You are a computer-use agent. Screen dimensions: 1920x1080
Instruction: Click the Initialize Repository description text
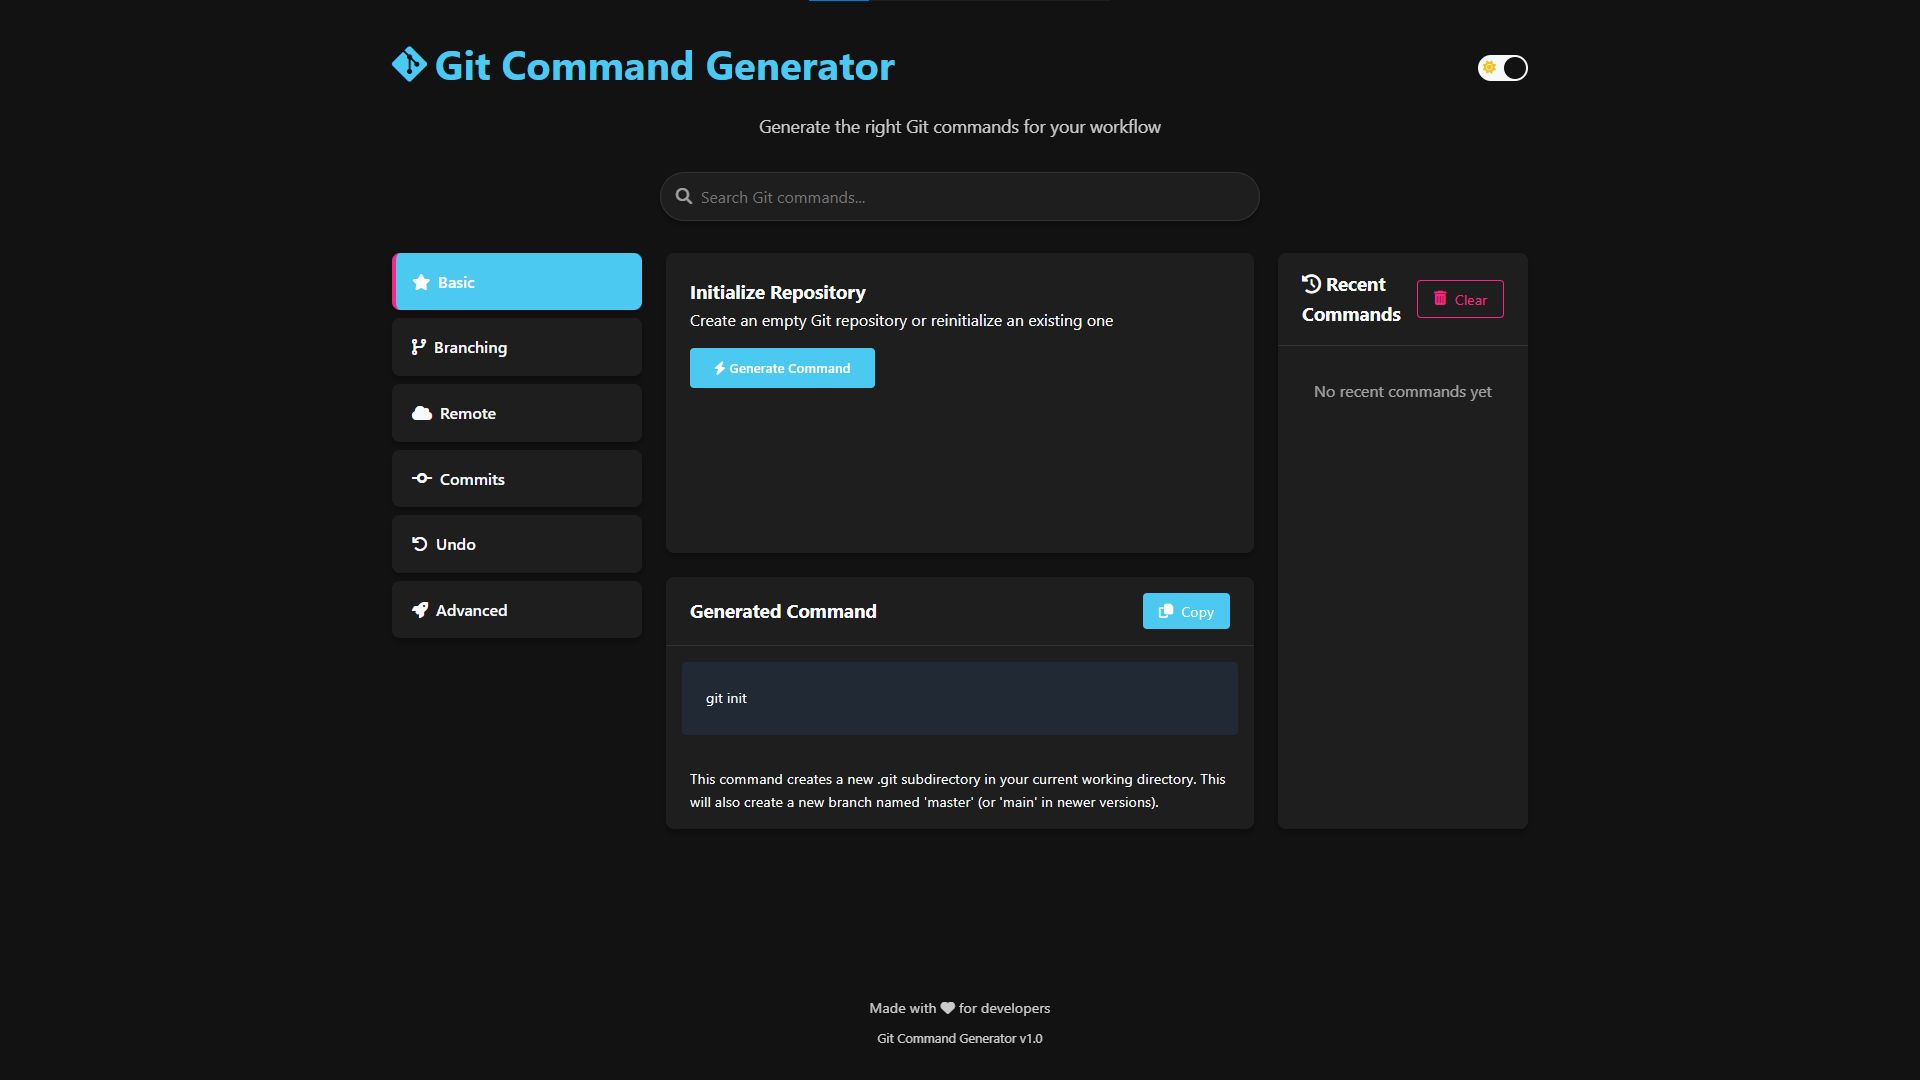[901, 320]
